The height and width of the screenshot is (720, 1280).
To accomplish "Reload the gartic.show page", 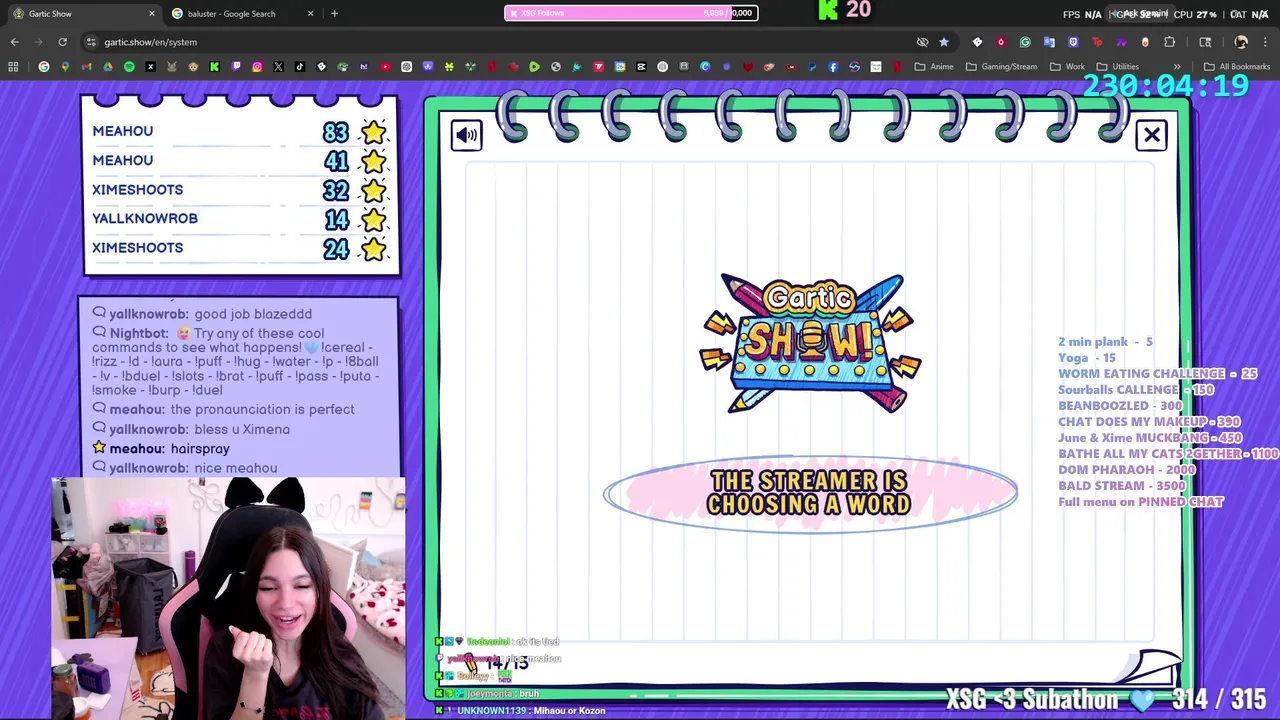I will [x=62, y=42].
